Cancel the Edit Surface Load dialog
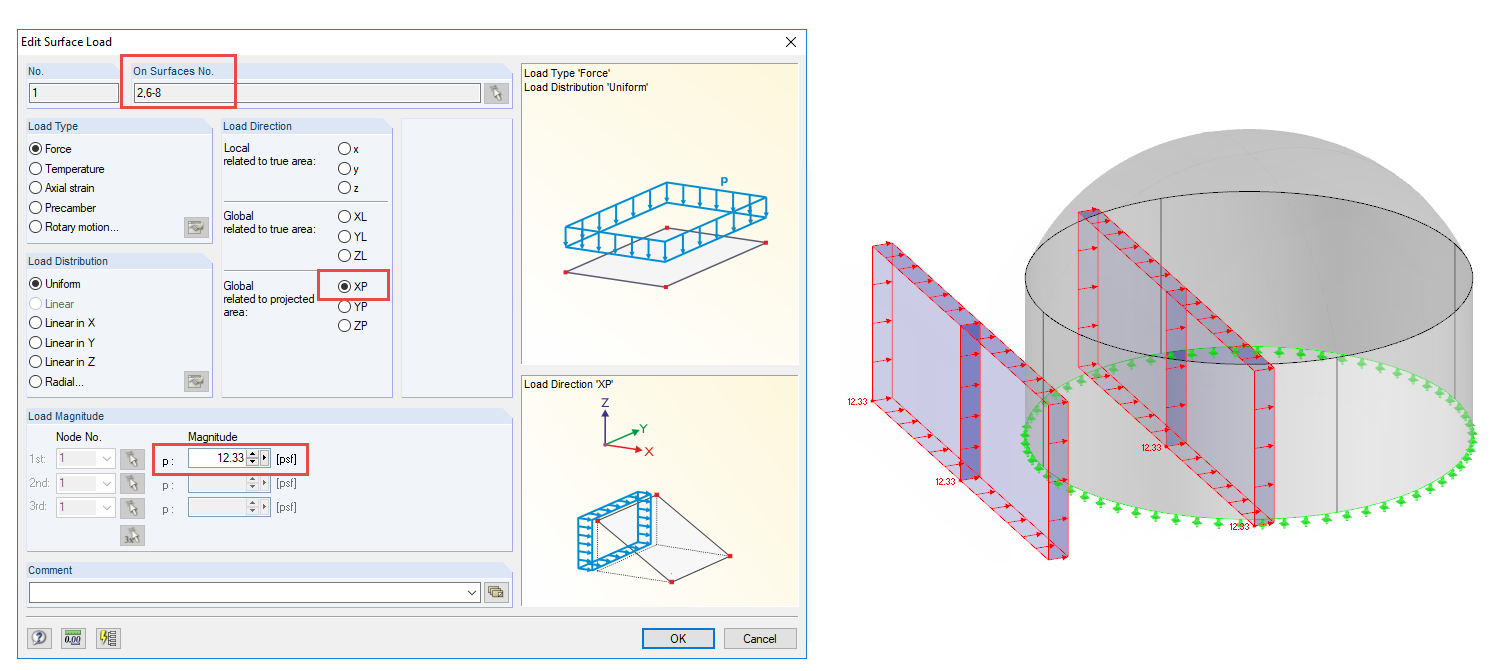This screenshot has height=671, width=1510. [x=759, y=638]
